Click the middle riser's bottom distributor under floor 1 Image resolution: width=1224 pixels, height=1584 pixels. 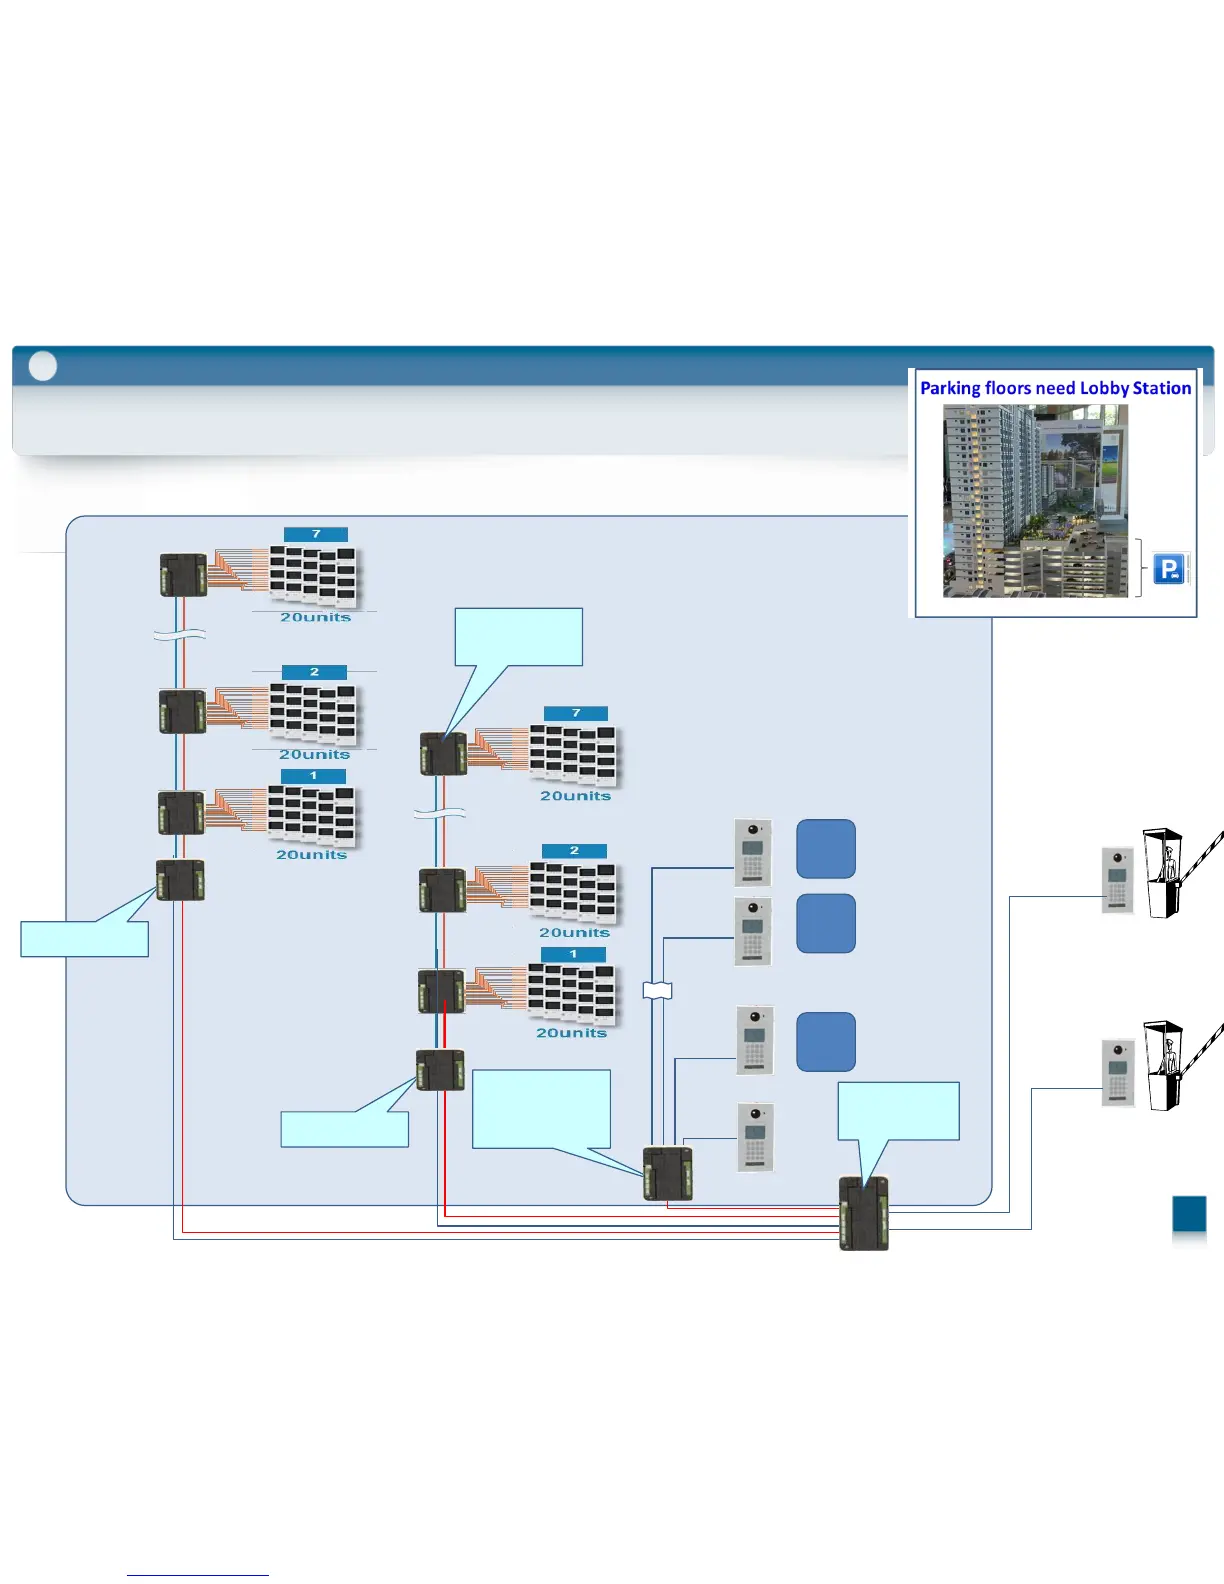(x=440, y=1069)
